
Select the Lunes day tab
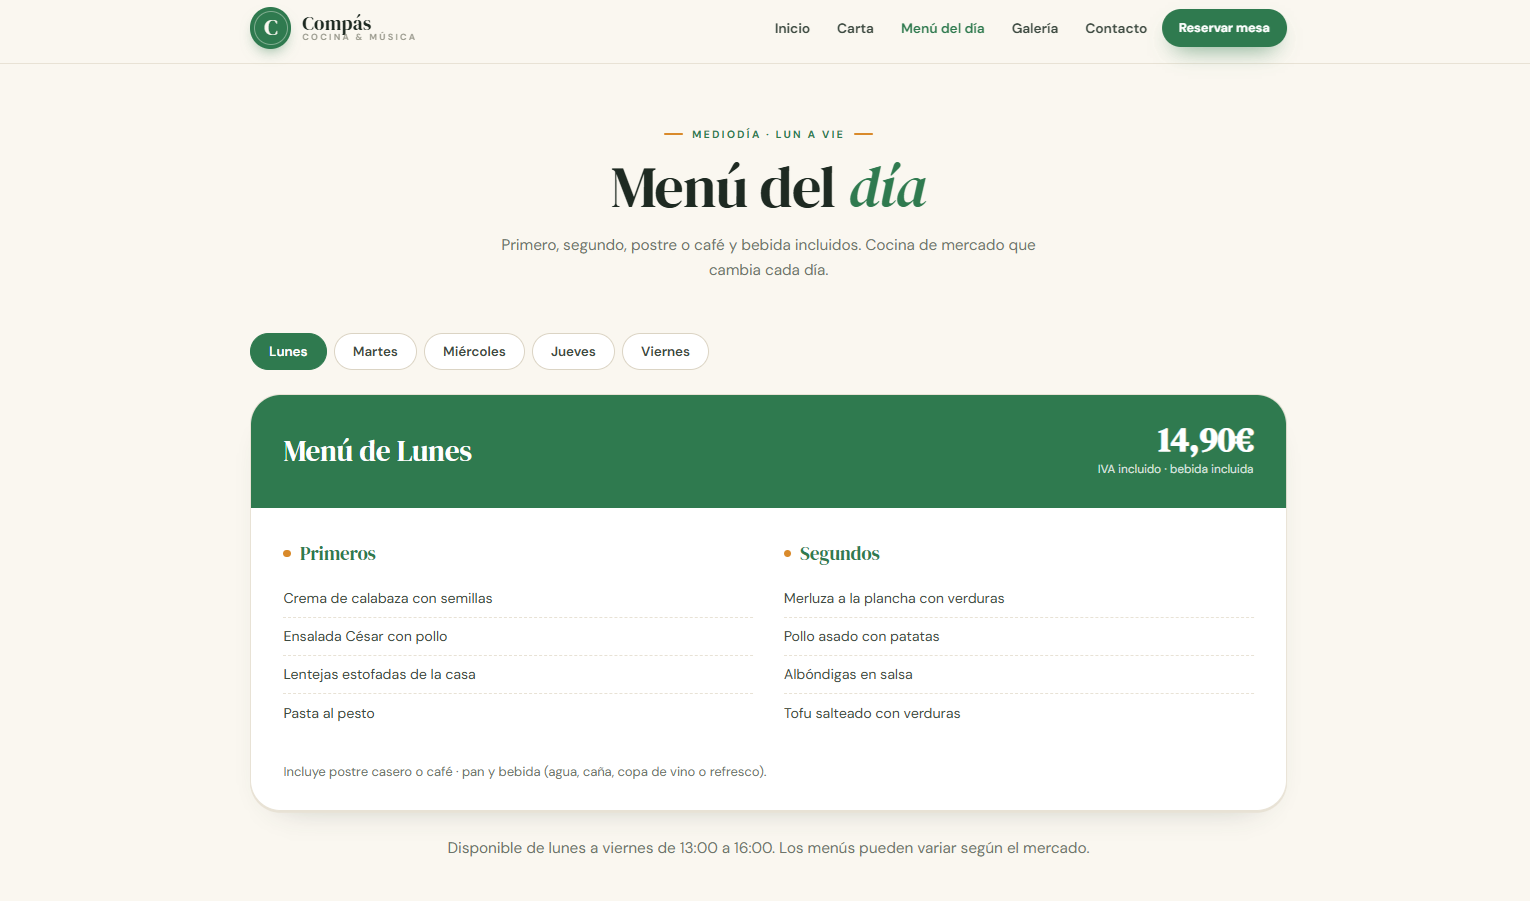pyautogui.click(x=288, y=351)
